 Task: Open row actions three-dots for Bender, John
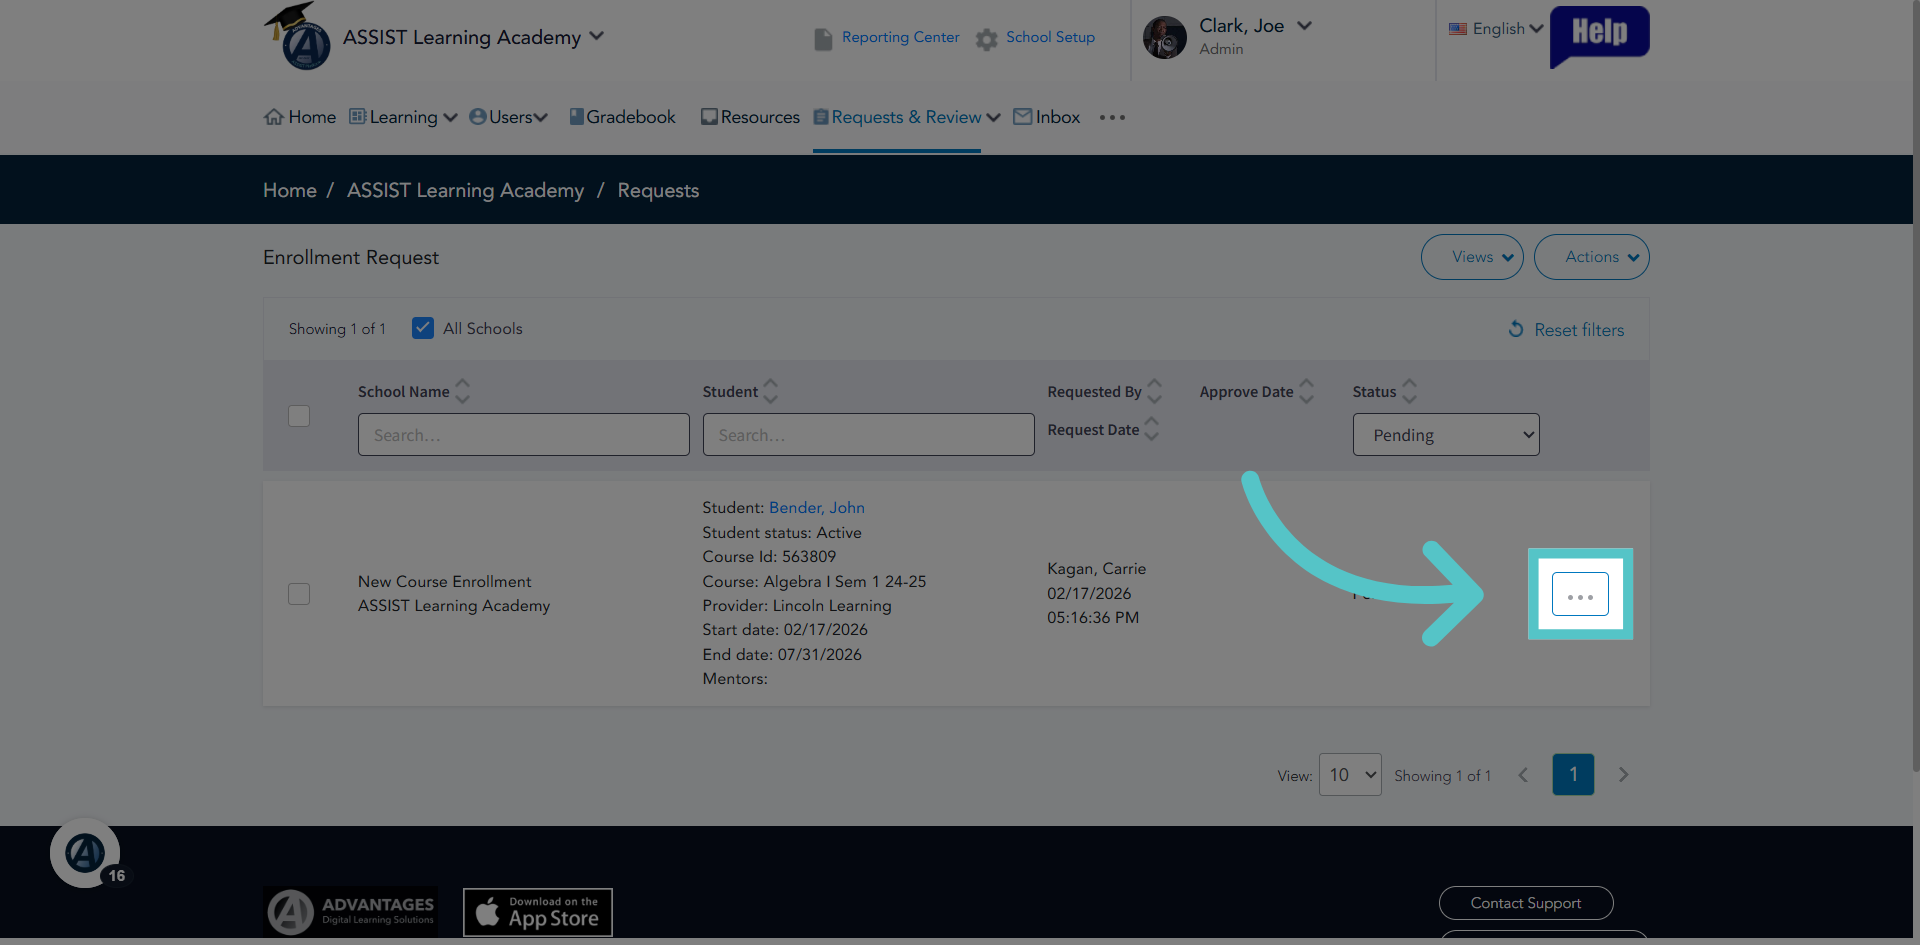(x=1580, y=594)
